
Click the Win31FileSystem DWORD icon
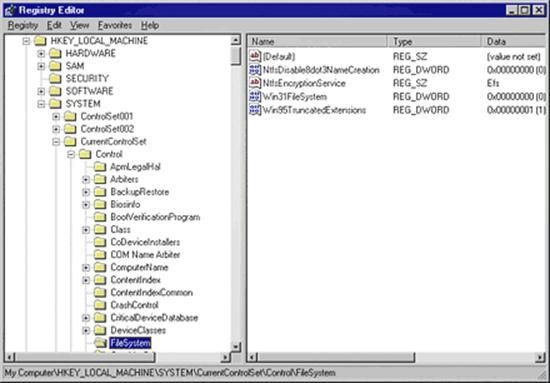255,96
